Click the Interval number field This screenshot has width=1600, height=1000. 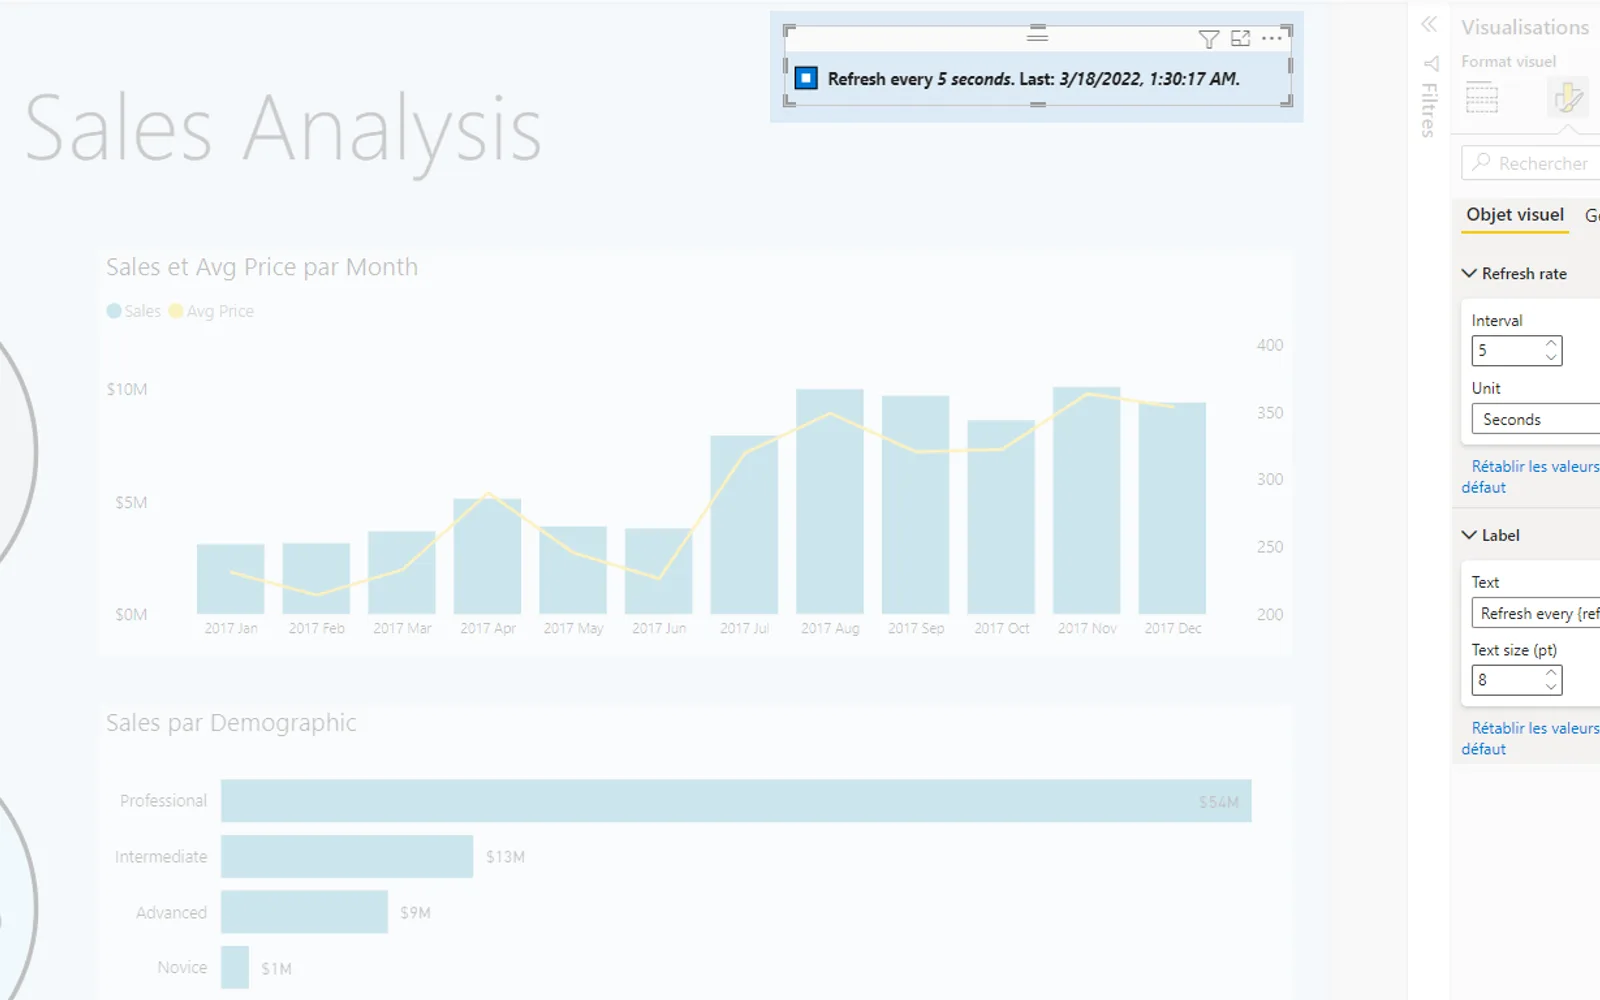(1507, 350)
